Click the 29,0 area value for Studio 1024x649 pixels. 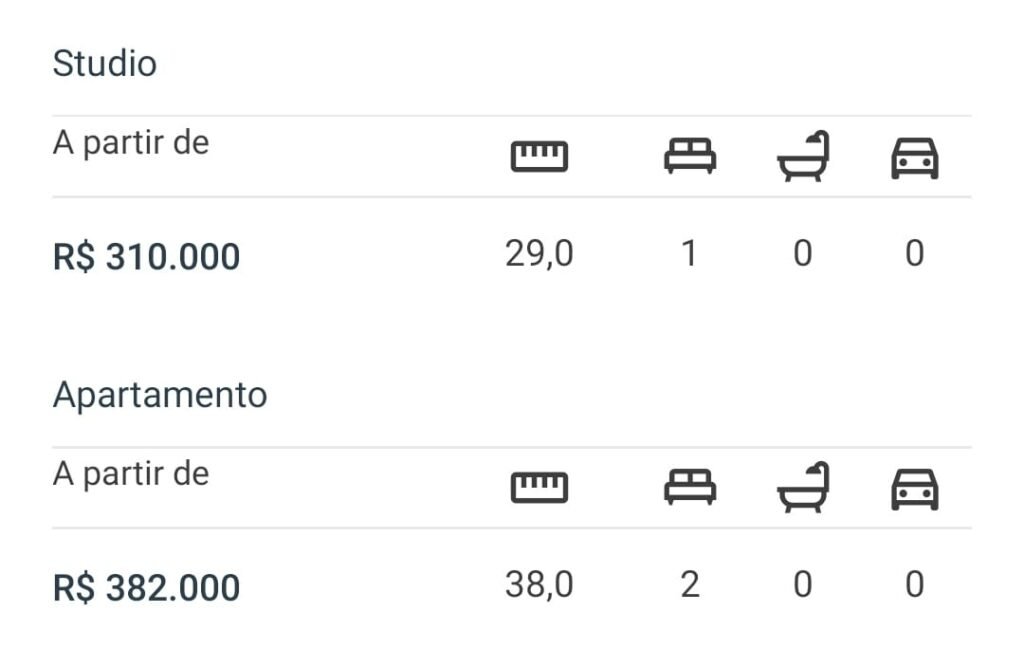click(539, 254)
